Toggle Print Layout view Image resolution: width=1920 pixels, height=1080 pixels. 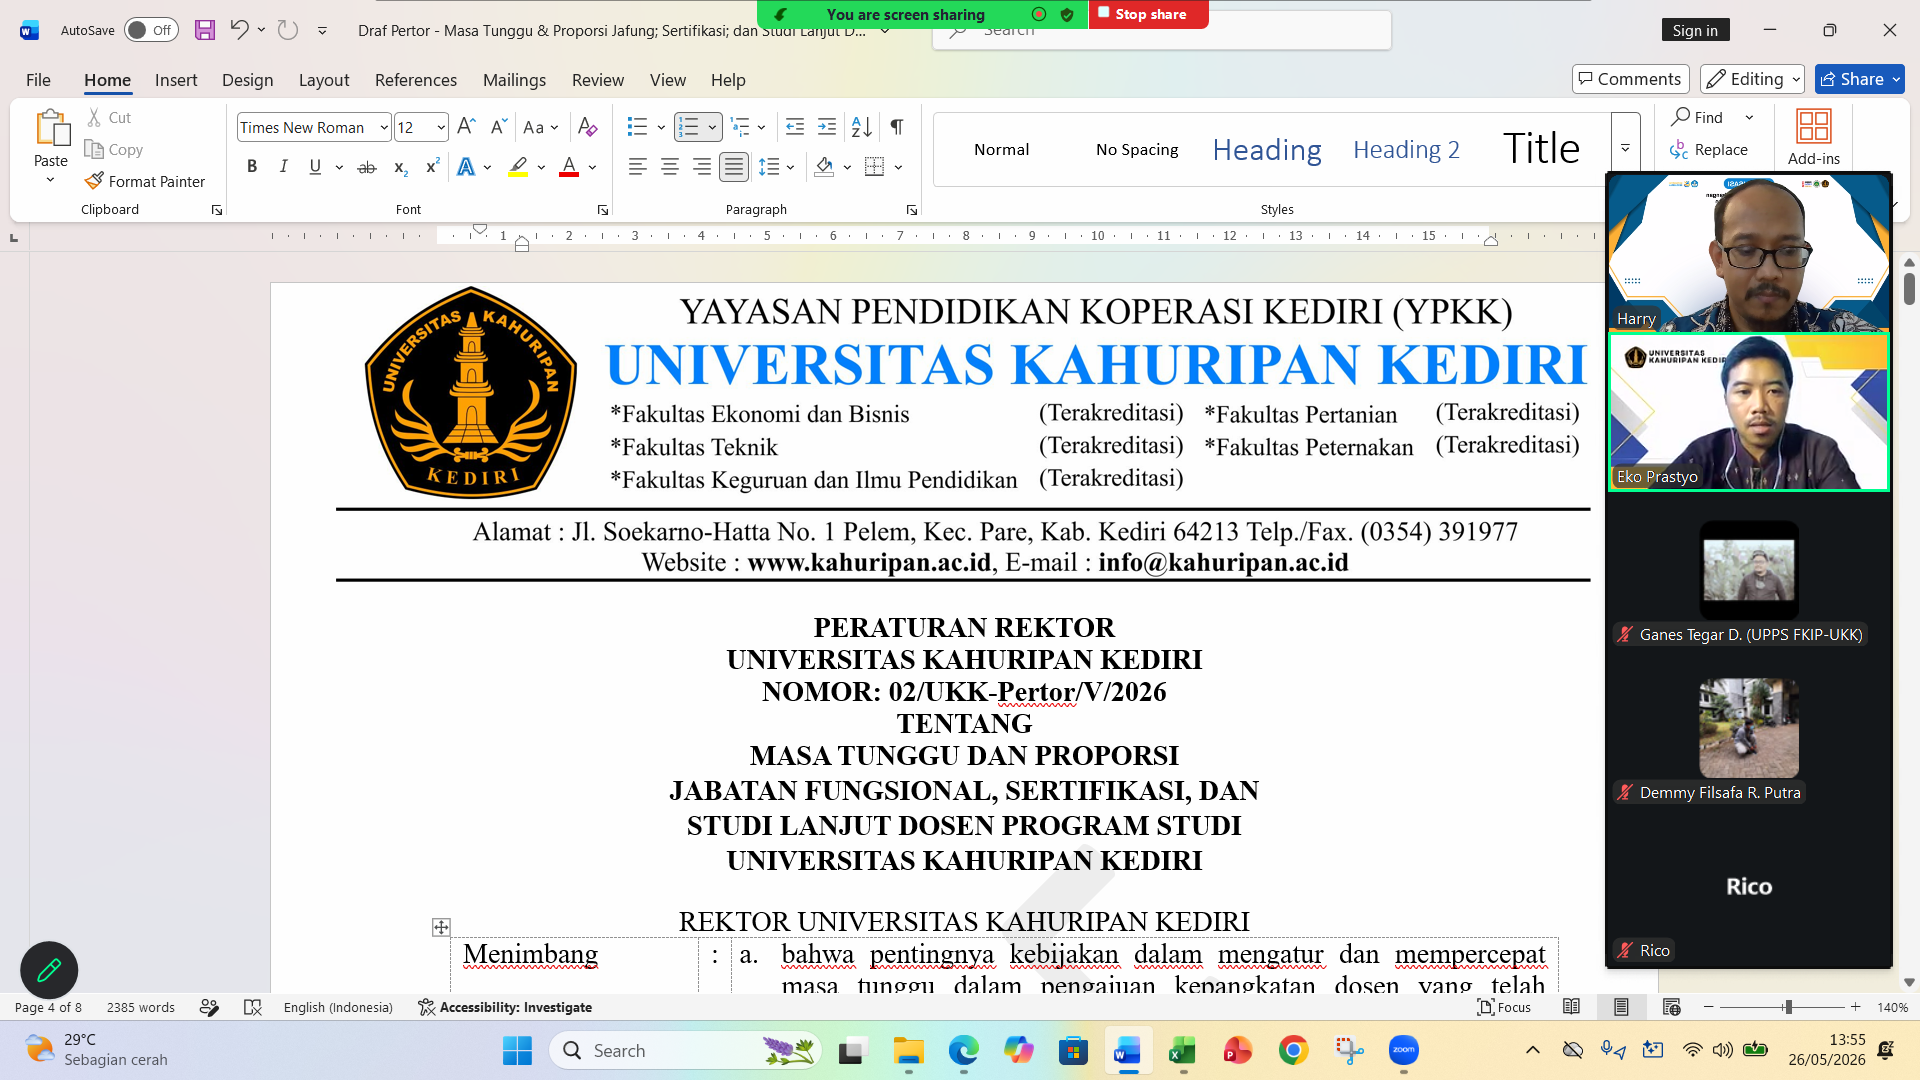[1621, 1007]
